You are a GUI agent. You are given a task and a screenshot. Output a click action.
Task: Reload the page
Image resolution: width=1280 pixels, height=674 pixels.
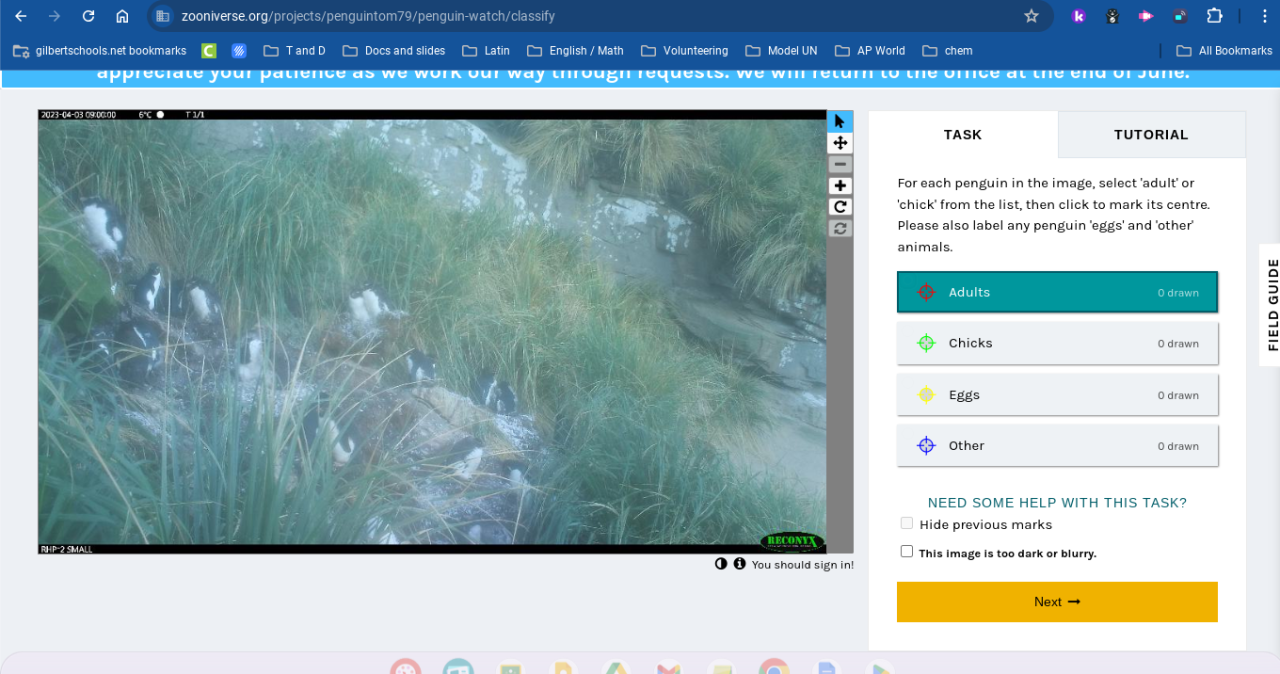88,16
